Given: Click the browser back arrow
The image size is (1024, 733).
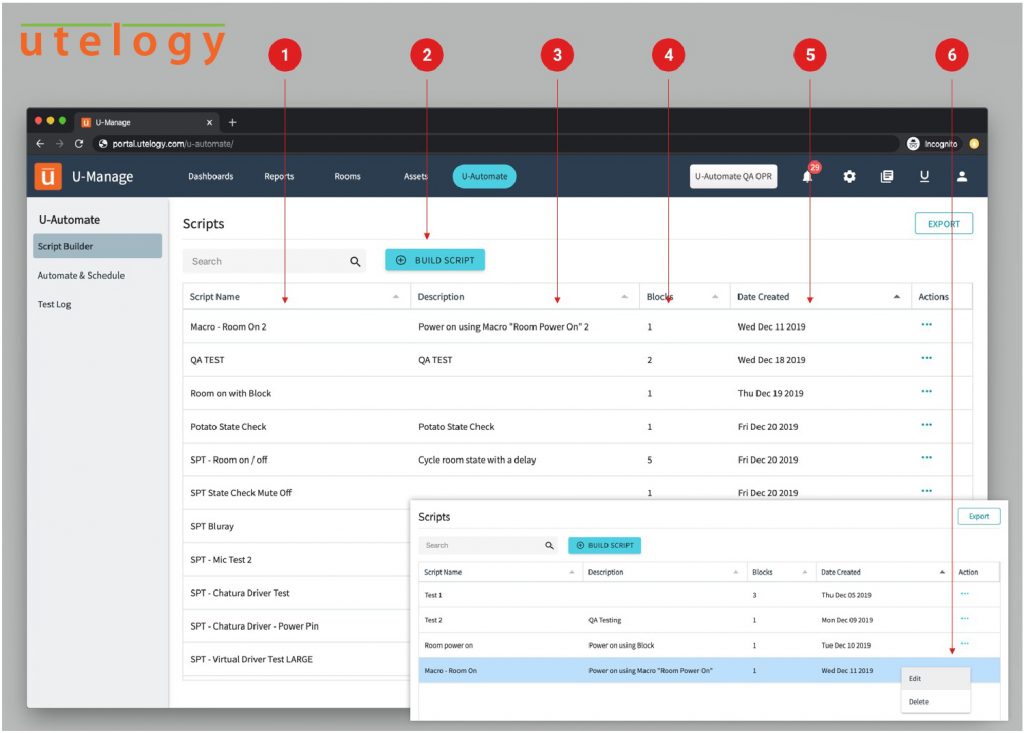Looking at the screenshot, I should (x=40, y=144).
